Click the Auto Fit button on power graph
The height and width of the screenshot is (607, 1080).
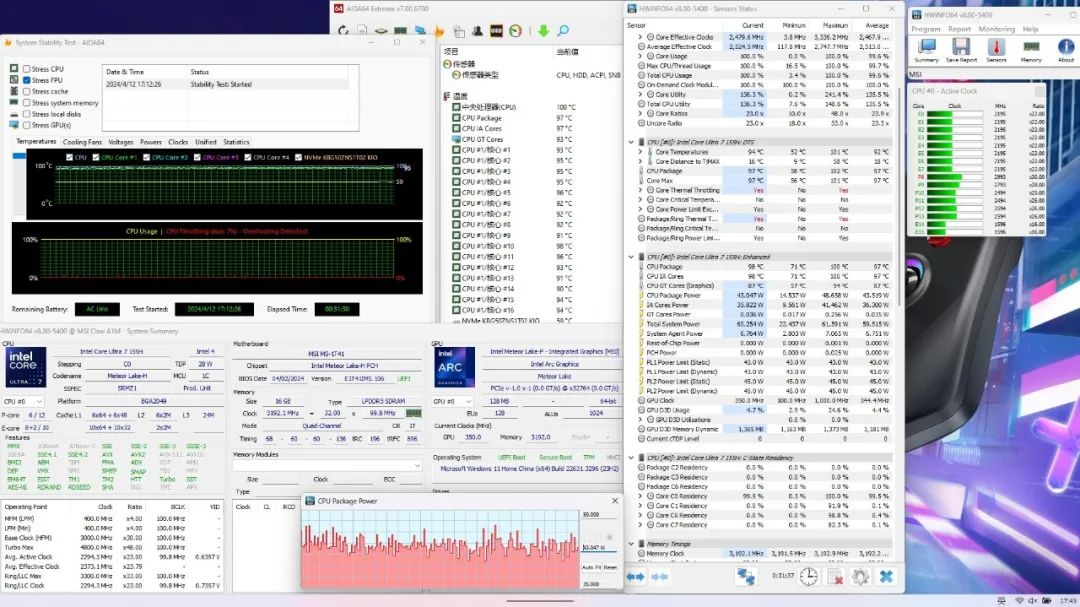click(x=593, y=567)
